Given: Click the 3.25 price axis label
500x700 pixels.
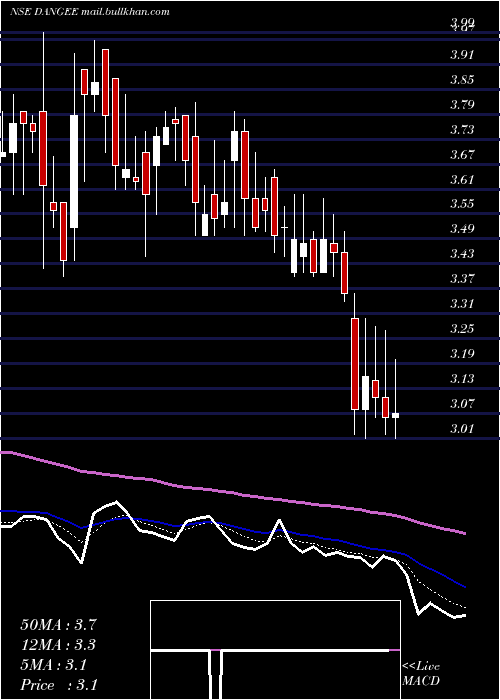Looking at the screenshot, I should 462,329.
